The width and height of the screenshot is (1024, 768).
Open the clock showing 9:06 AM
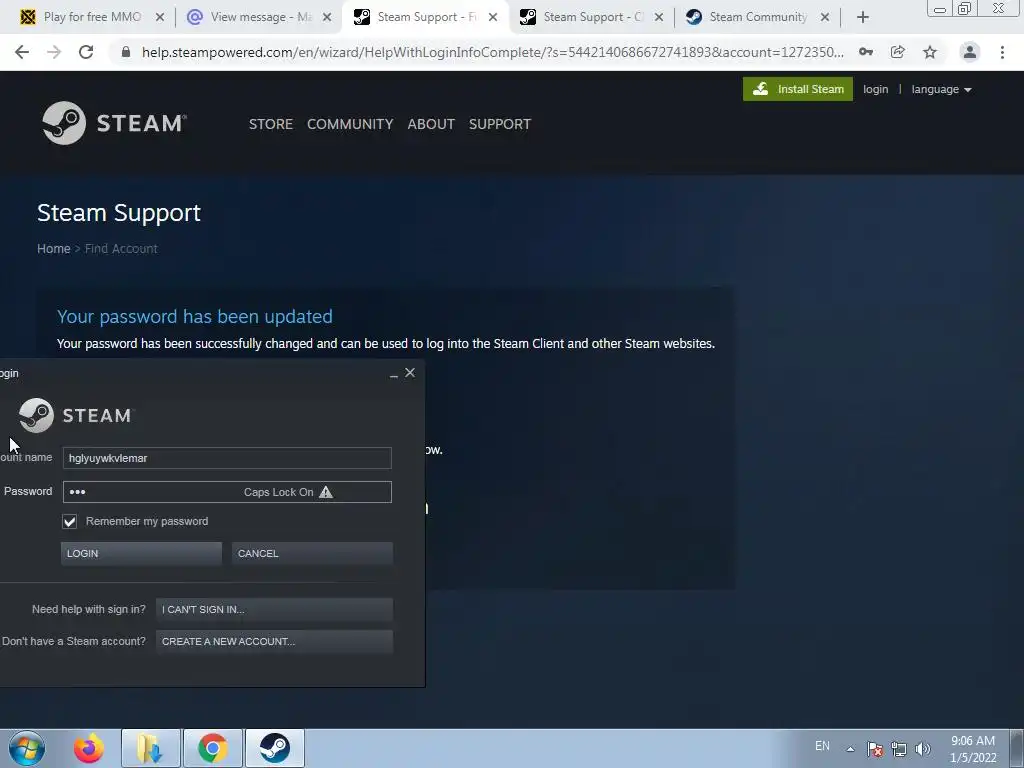973,749
